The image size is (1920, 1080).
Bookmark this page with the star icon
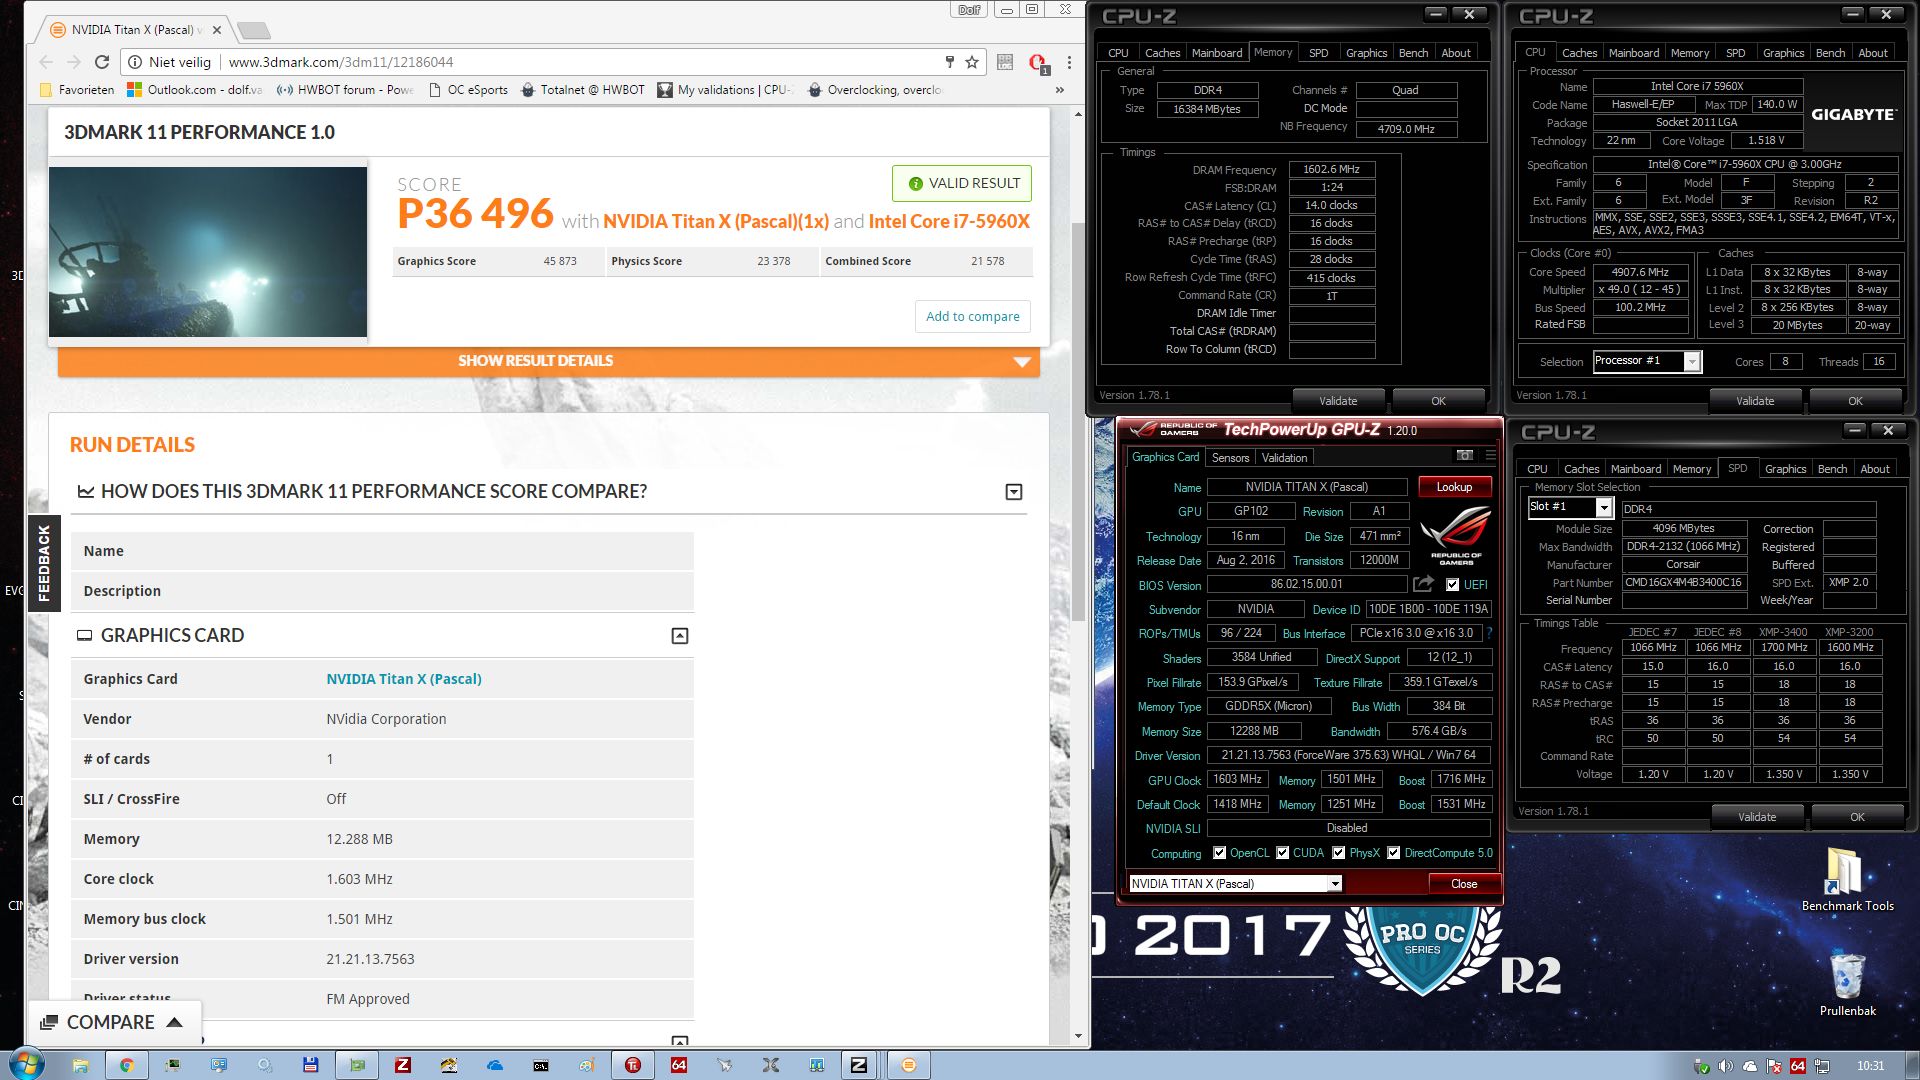[x=972, y=62]
